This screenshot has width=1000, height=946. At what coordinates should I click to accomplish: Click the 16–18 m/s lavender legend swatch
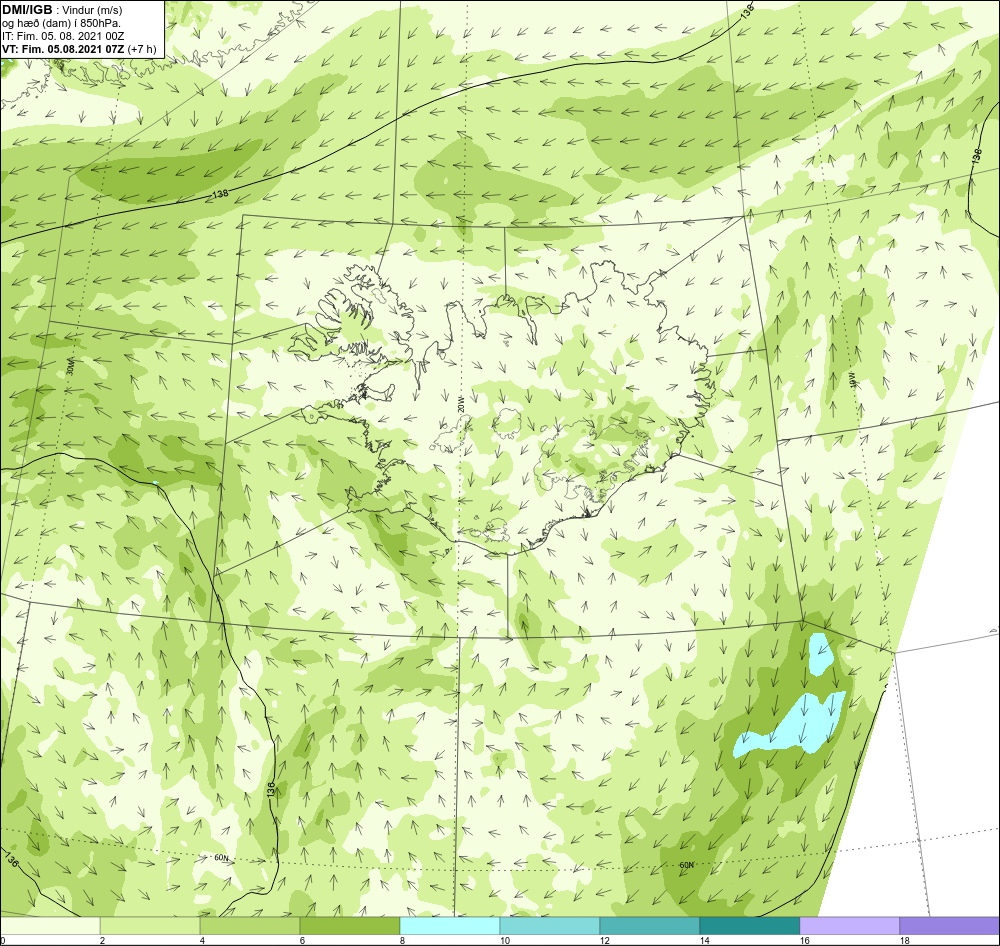coord(849,926)
